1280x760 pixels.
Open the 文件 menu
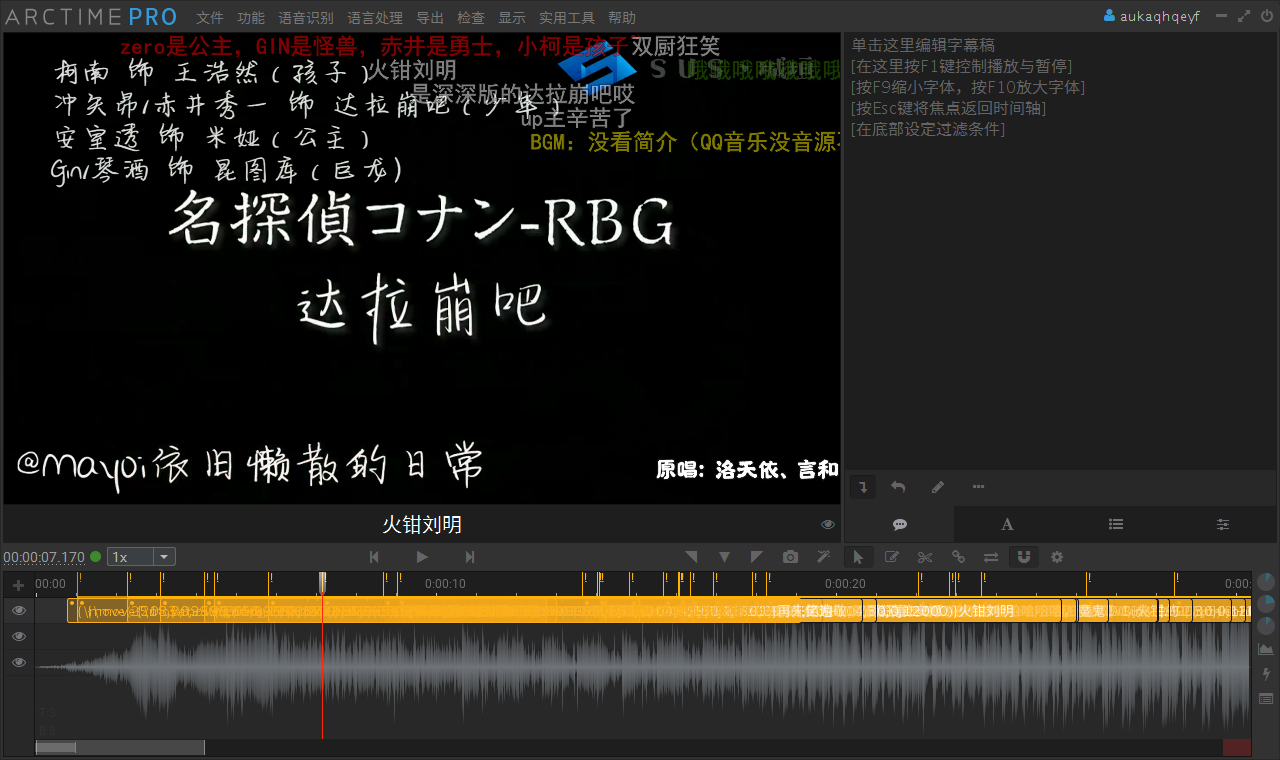[210, 18]
